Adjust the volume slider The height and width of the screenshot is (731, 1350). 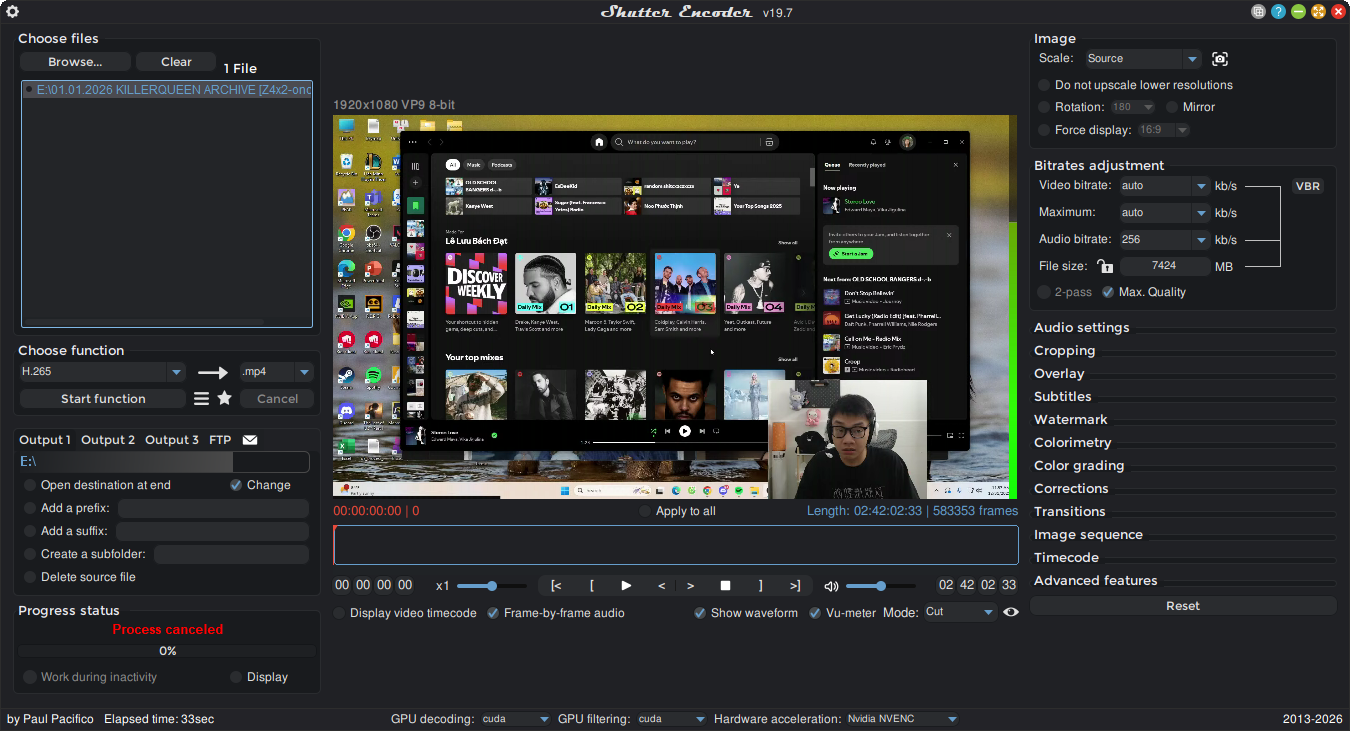[x=880, y=586]
